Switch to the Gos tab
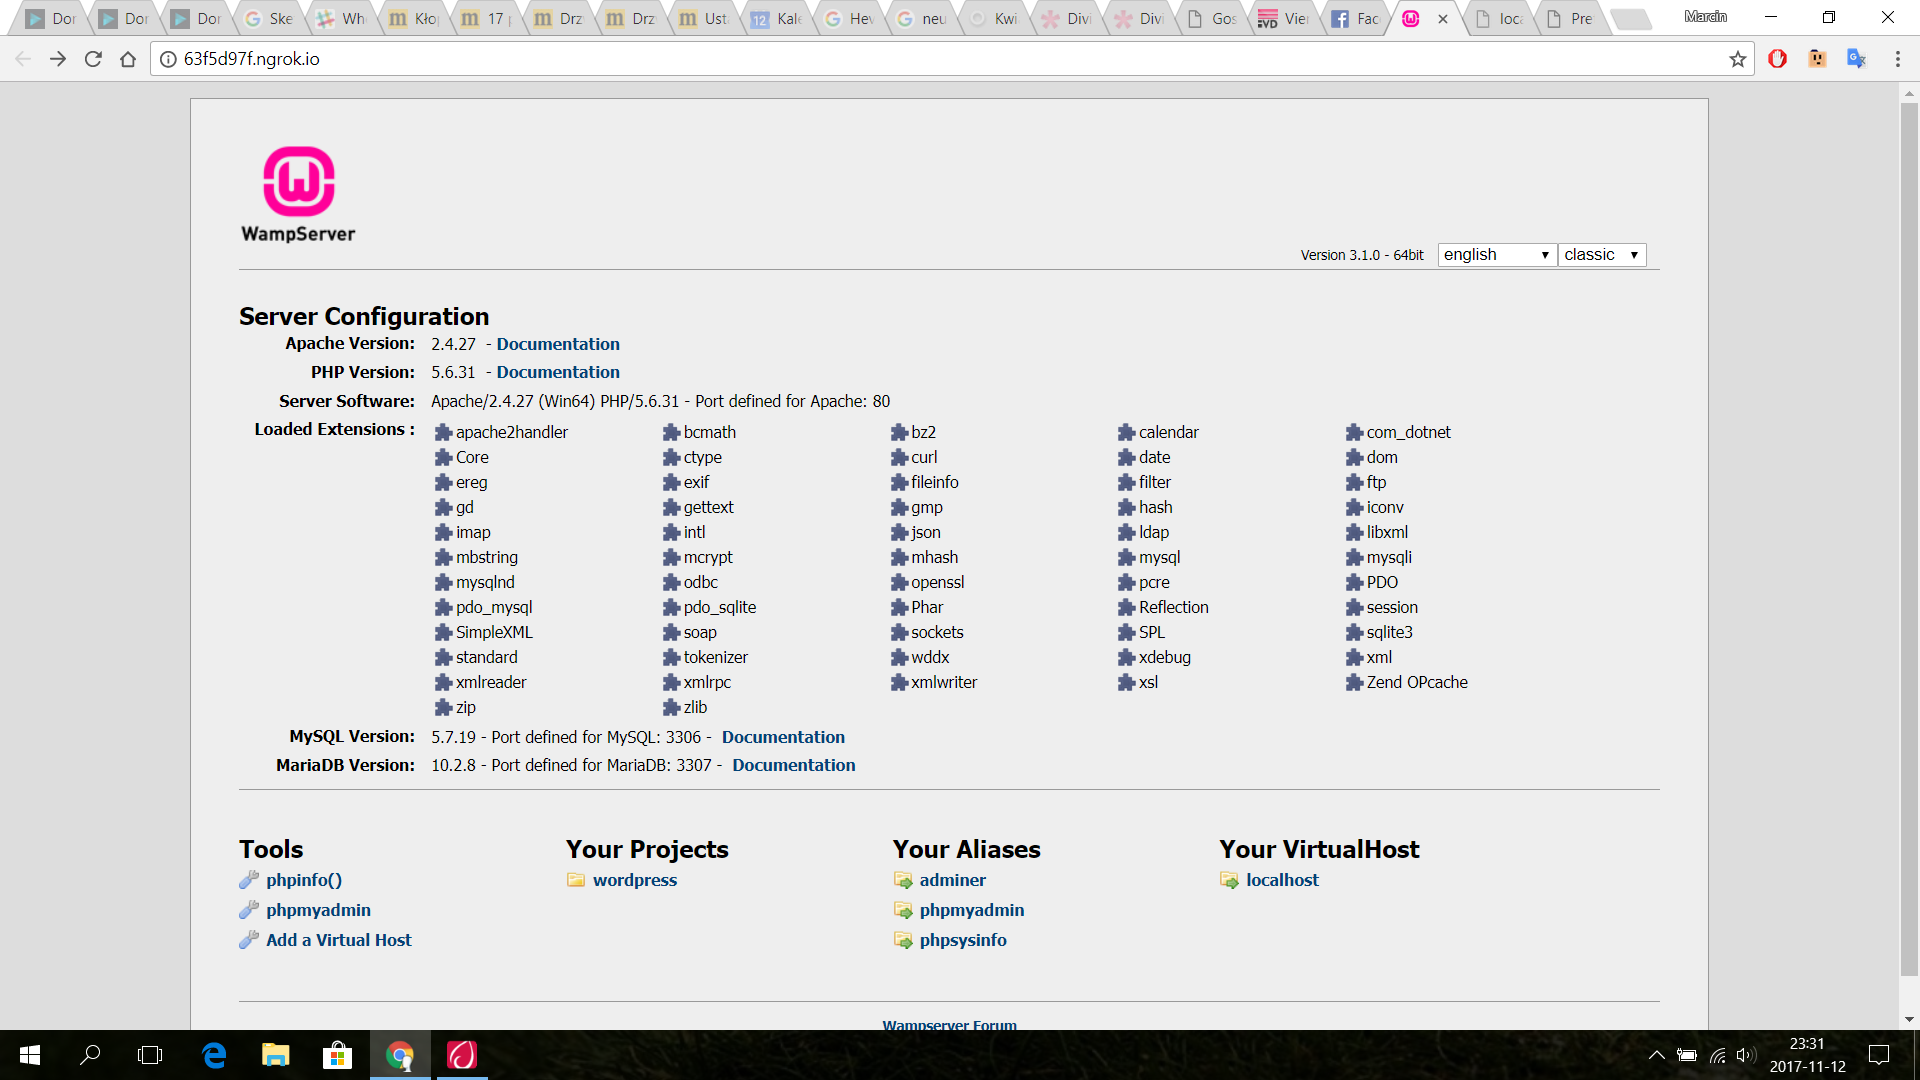 coord(1212,18)
